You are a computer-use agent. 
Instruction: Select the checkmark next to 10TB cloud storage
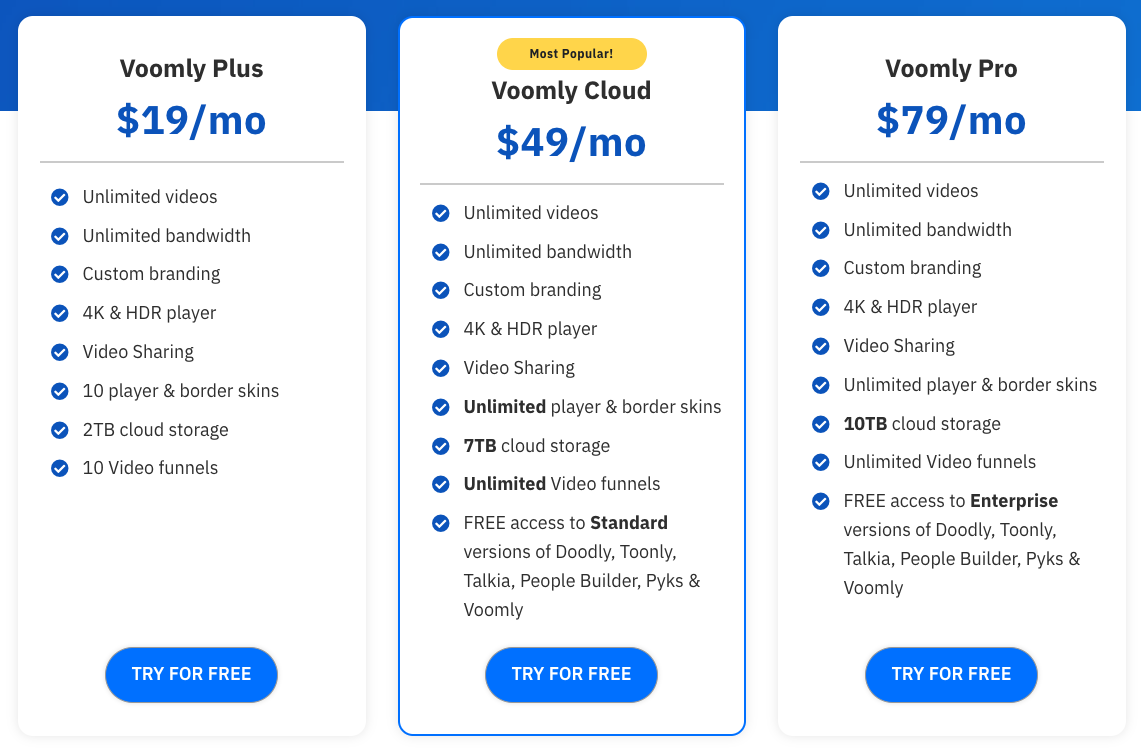(x=820, y=423)
